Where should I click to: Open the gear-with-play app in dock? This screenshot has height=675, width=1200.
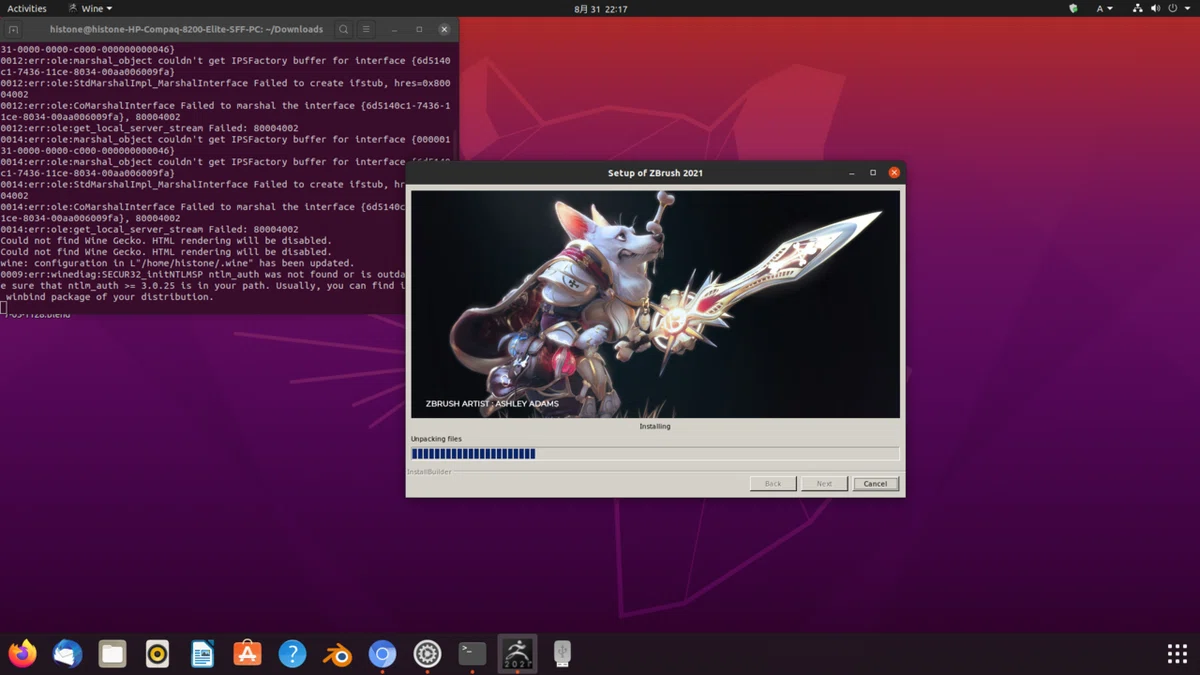(x=427, y=654)
